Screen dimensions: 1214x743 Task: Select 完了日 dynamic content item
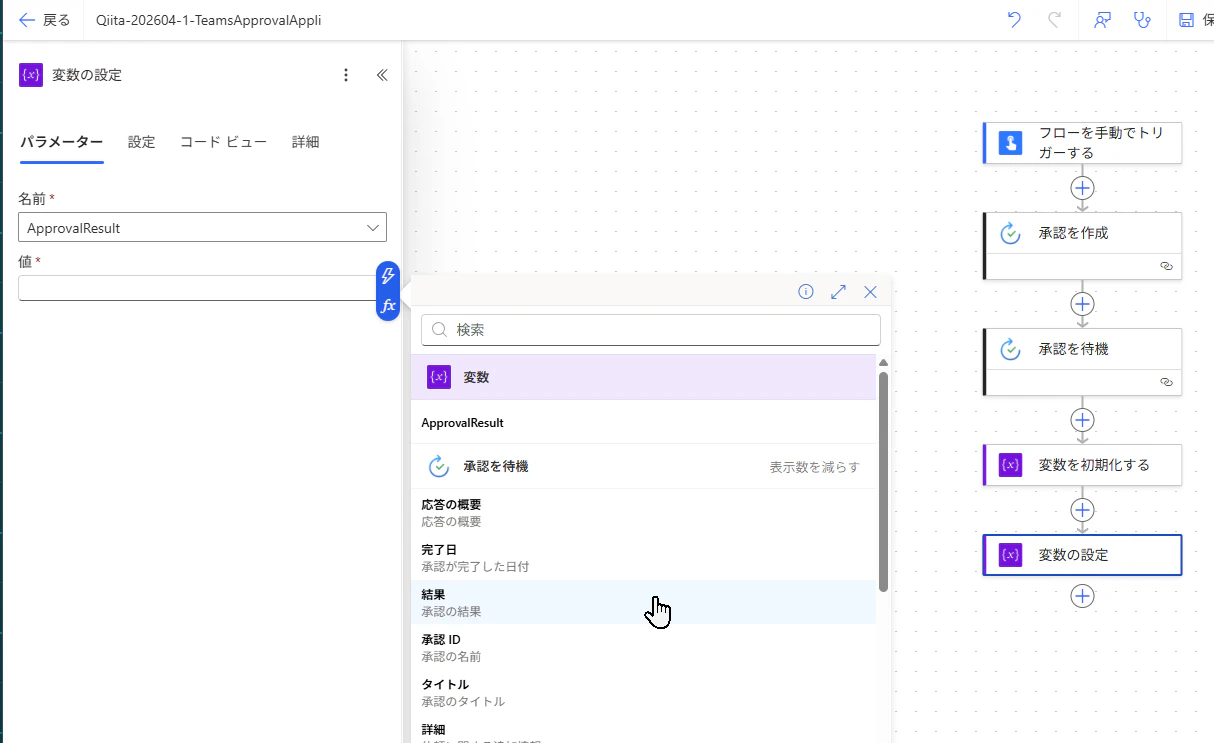tap(643, 557)
